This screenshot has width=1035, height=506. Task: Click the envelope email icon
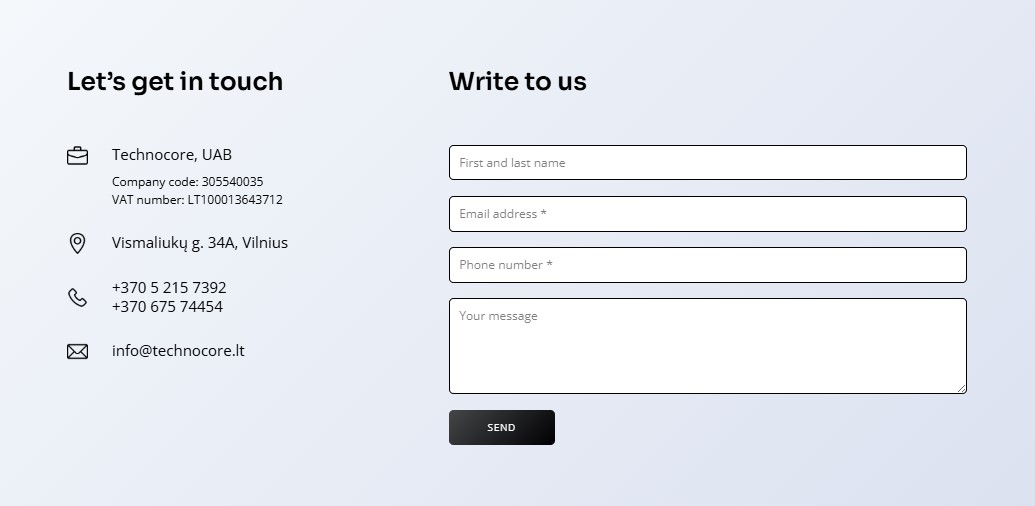pyautogui.click(x=77, y=352)
